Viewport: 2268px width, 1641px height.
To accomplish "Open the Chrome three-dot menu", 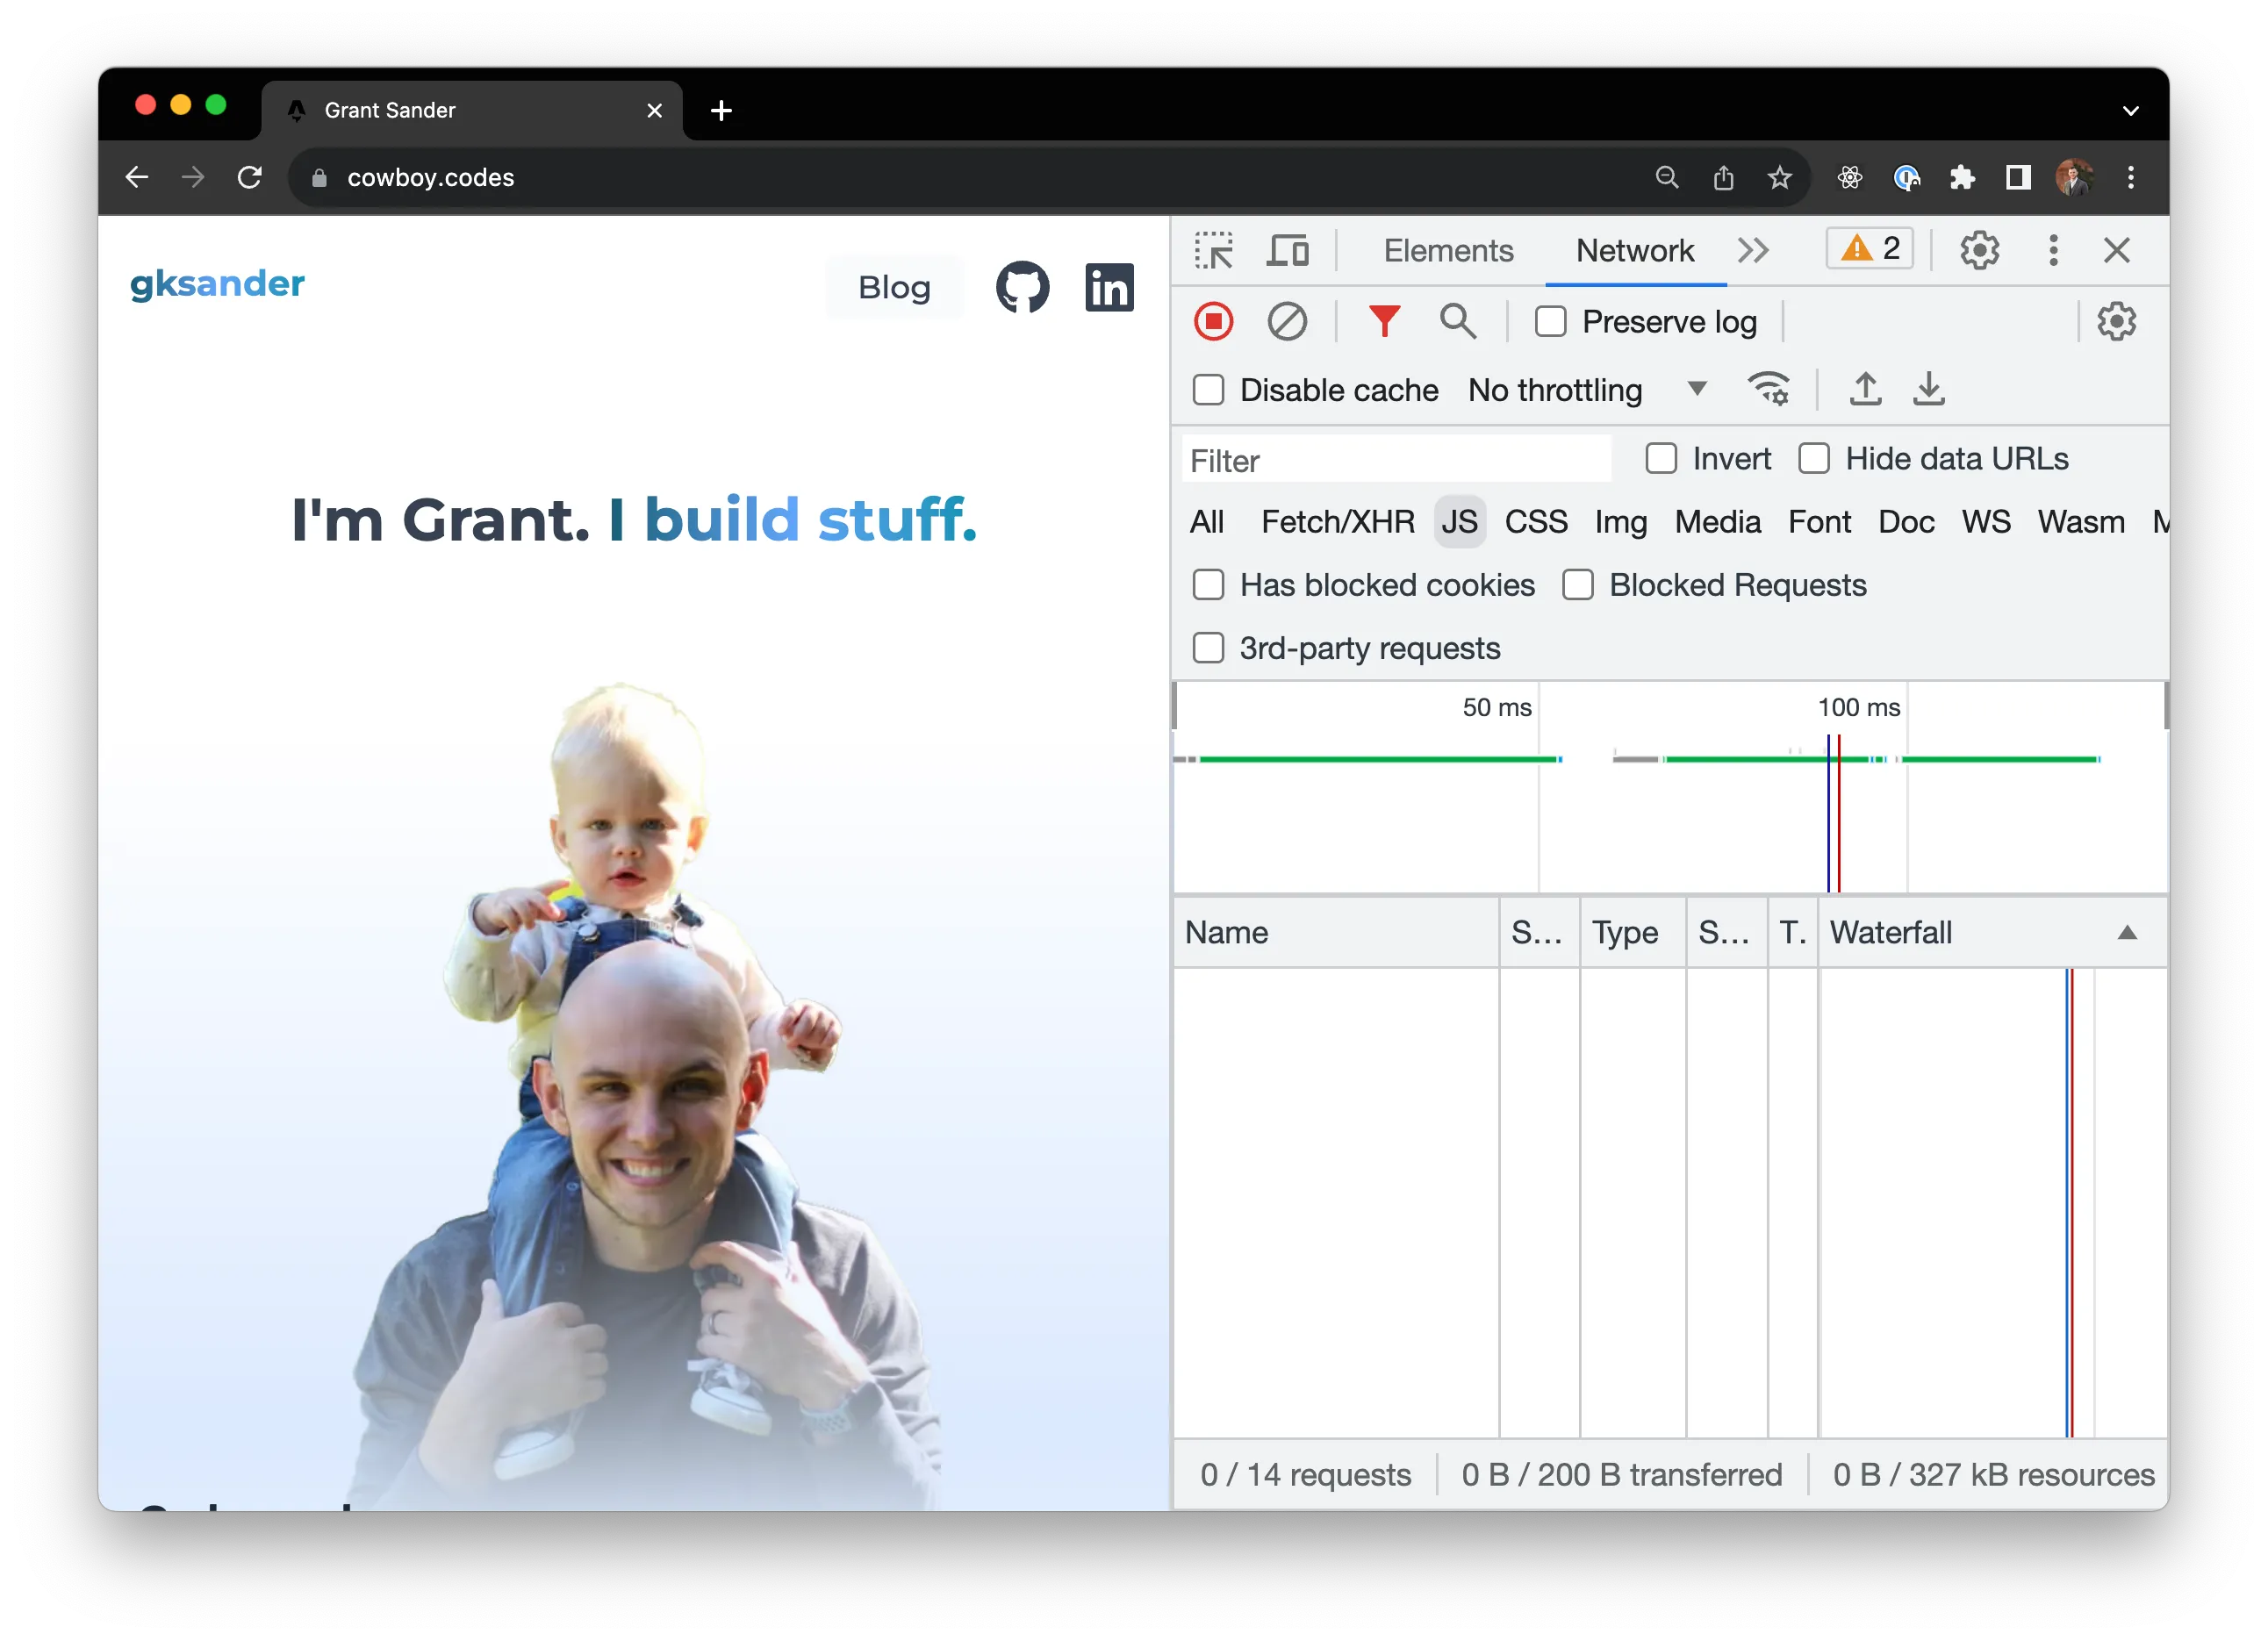I will 2131,177.
